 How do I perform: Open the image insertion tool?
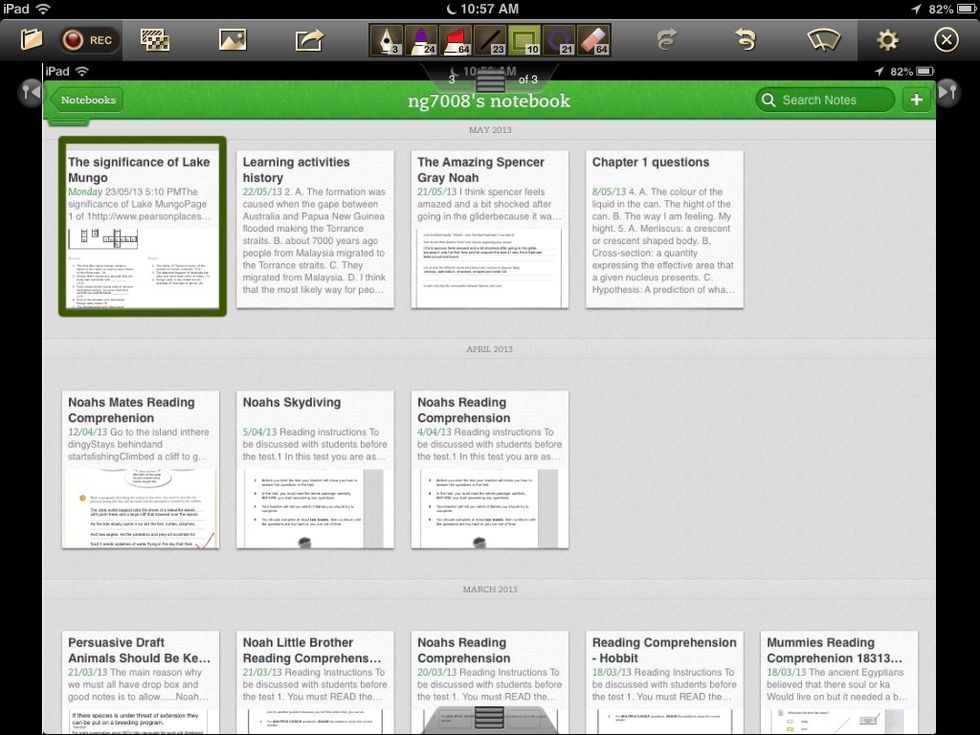click(235, 39)
